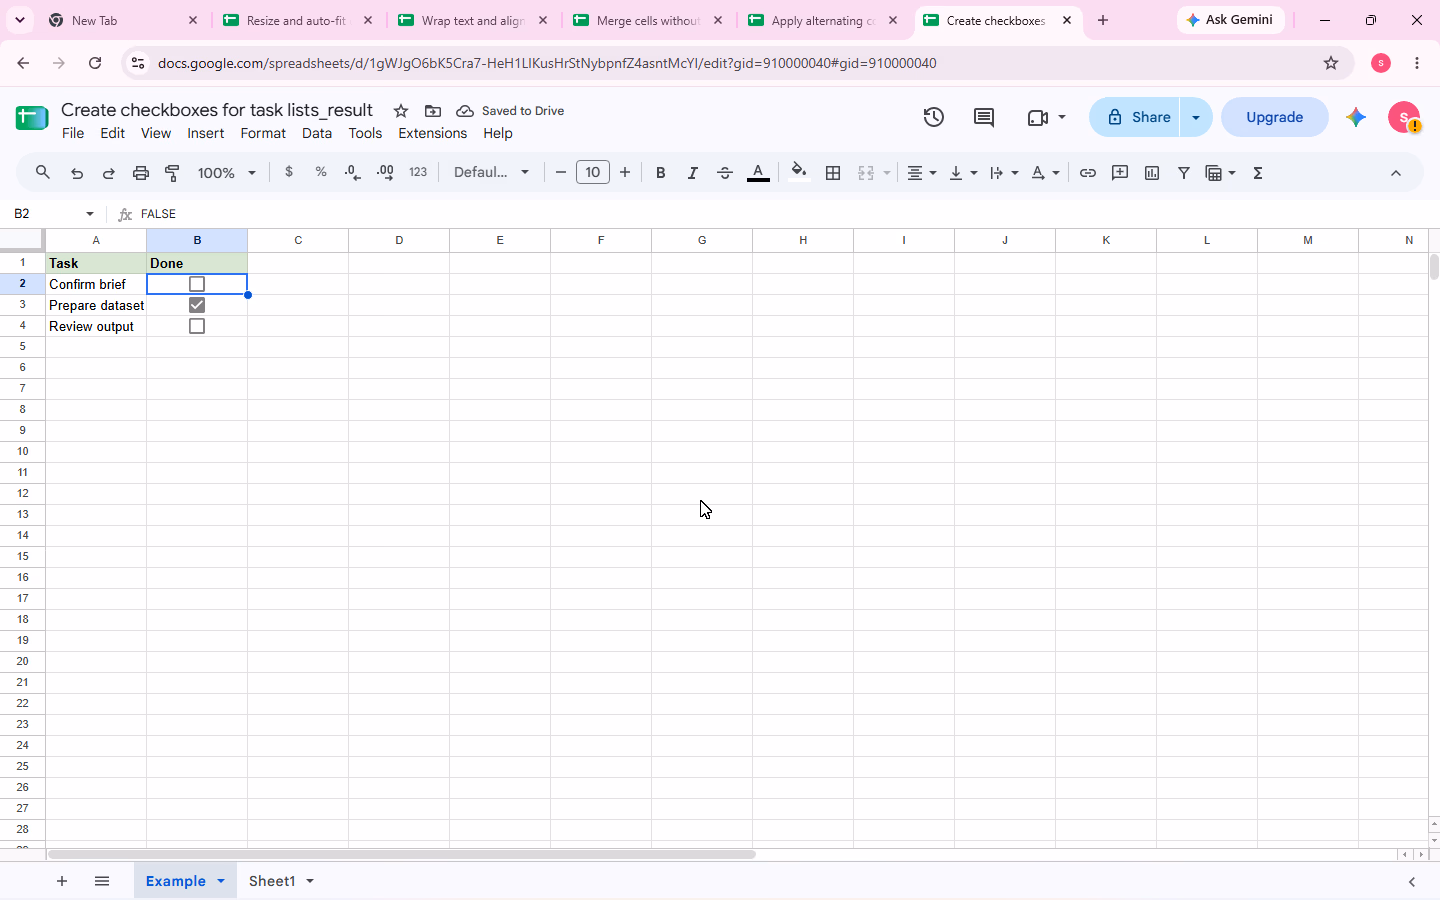
Task: Format as currency with dollar icon
Action: pos(289,172)
